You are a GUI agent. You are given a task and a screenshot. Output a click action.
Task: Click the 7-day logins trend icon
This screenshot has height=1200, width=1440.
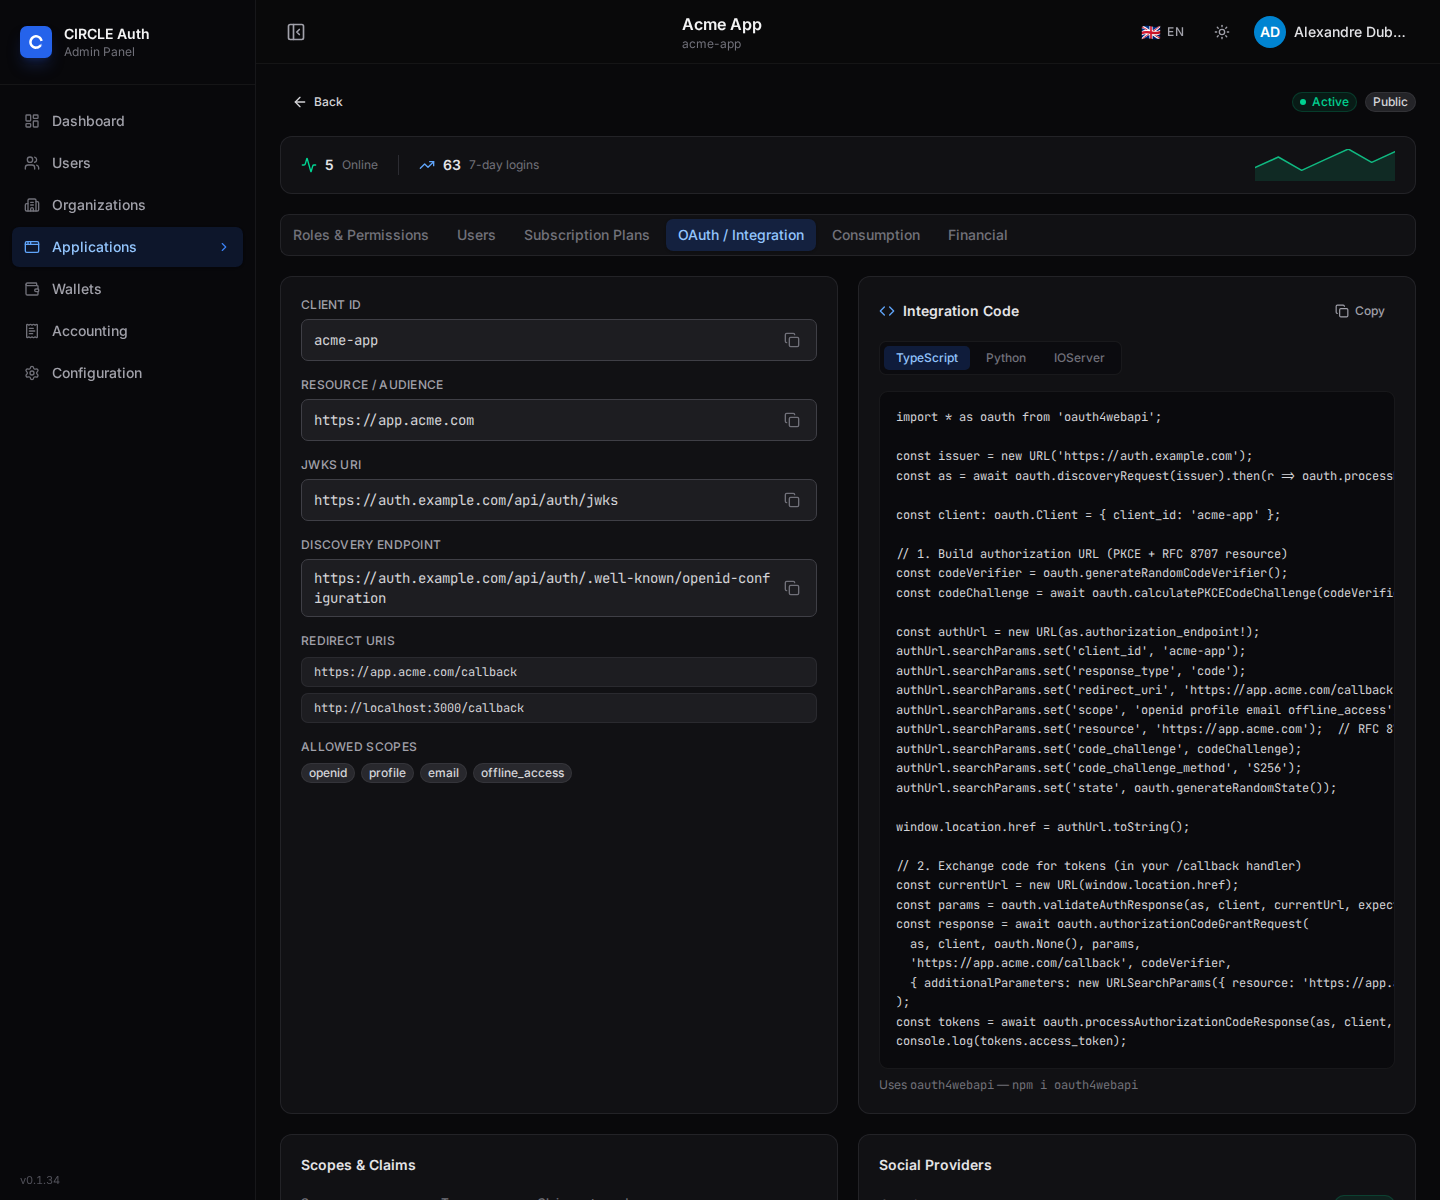click(x=427, y=165)
